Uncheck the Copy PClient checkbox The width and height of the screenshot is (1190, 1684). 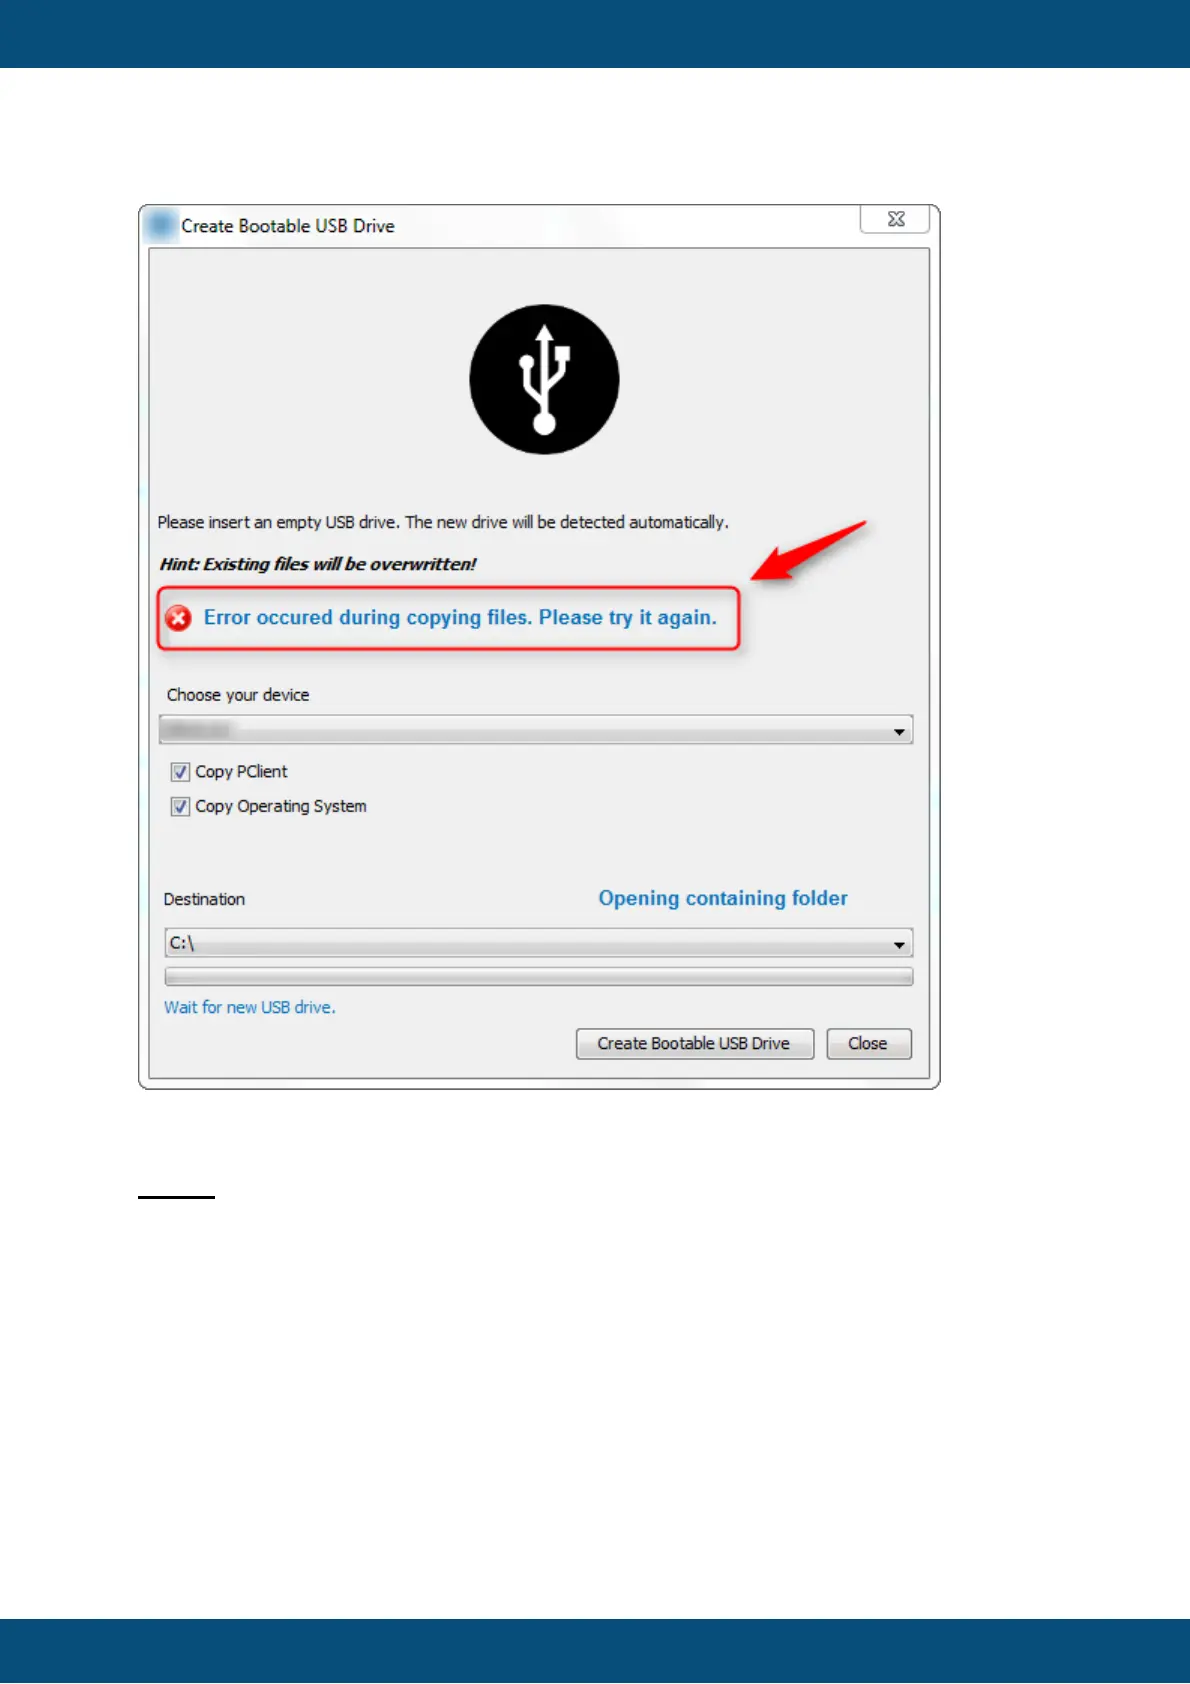click(180, 772)
